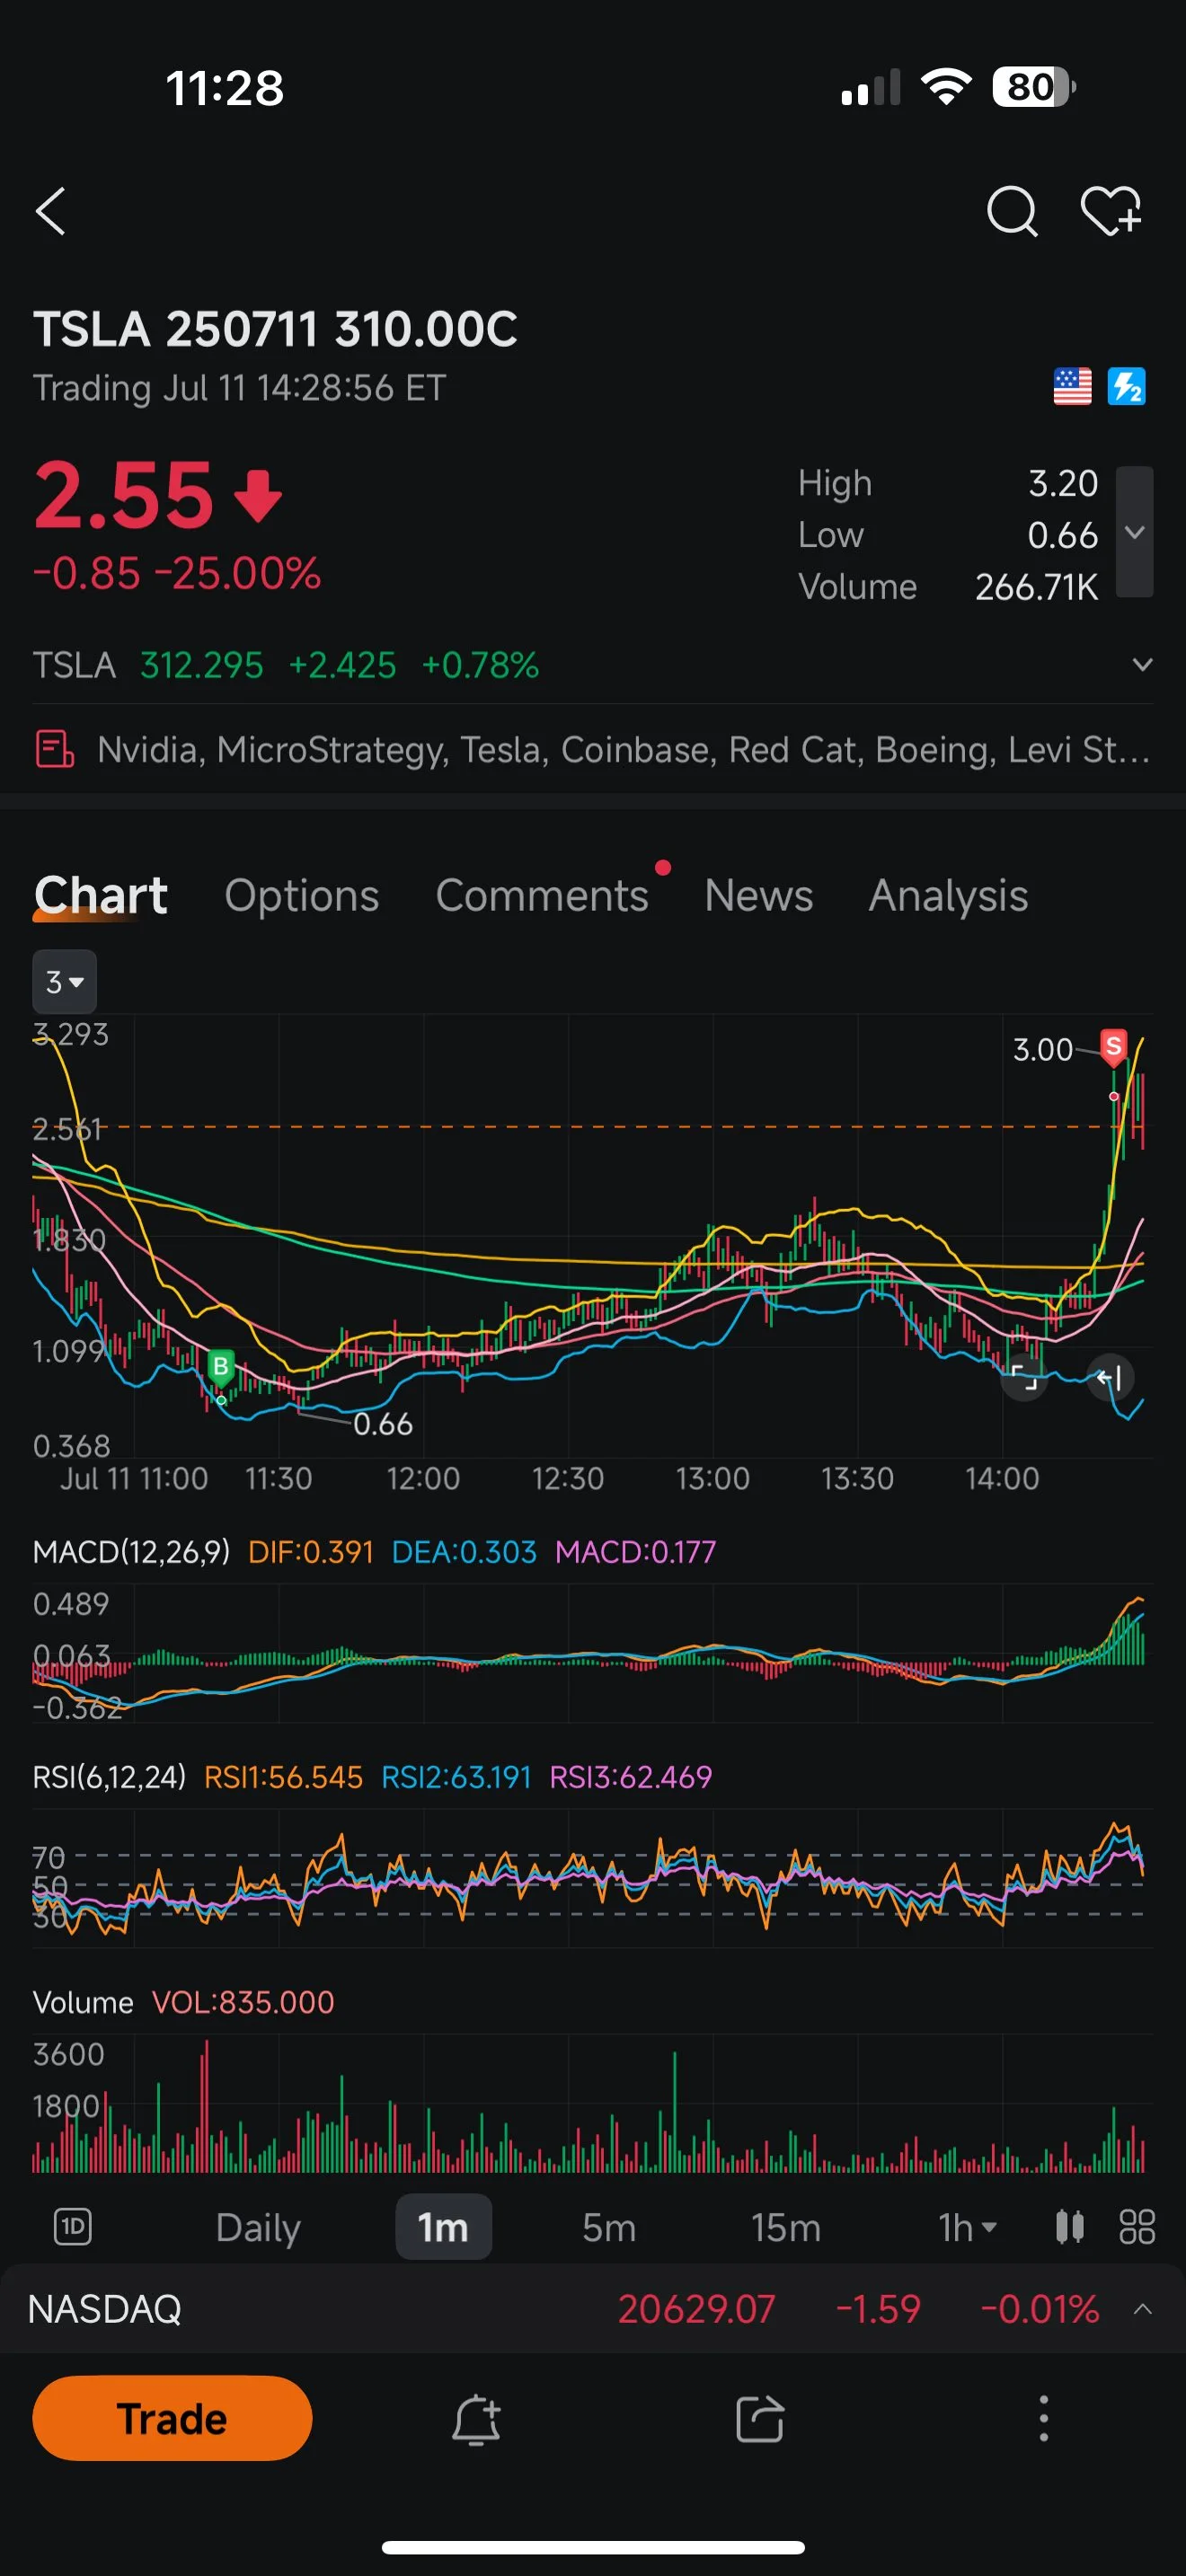The height and width of the screenshot is (2576, 1186).
Task: Open the News tab
Action: click(x=759, y=895)
